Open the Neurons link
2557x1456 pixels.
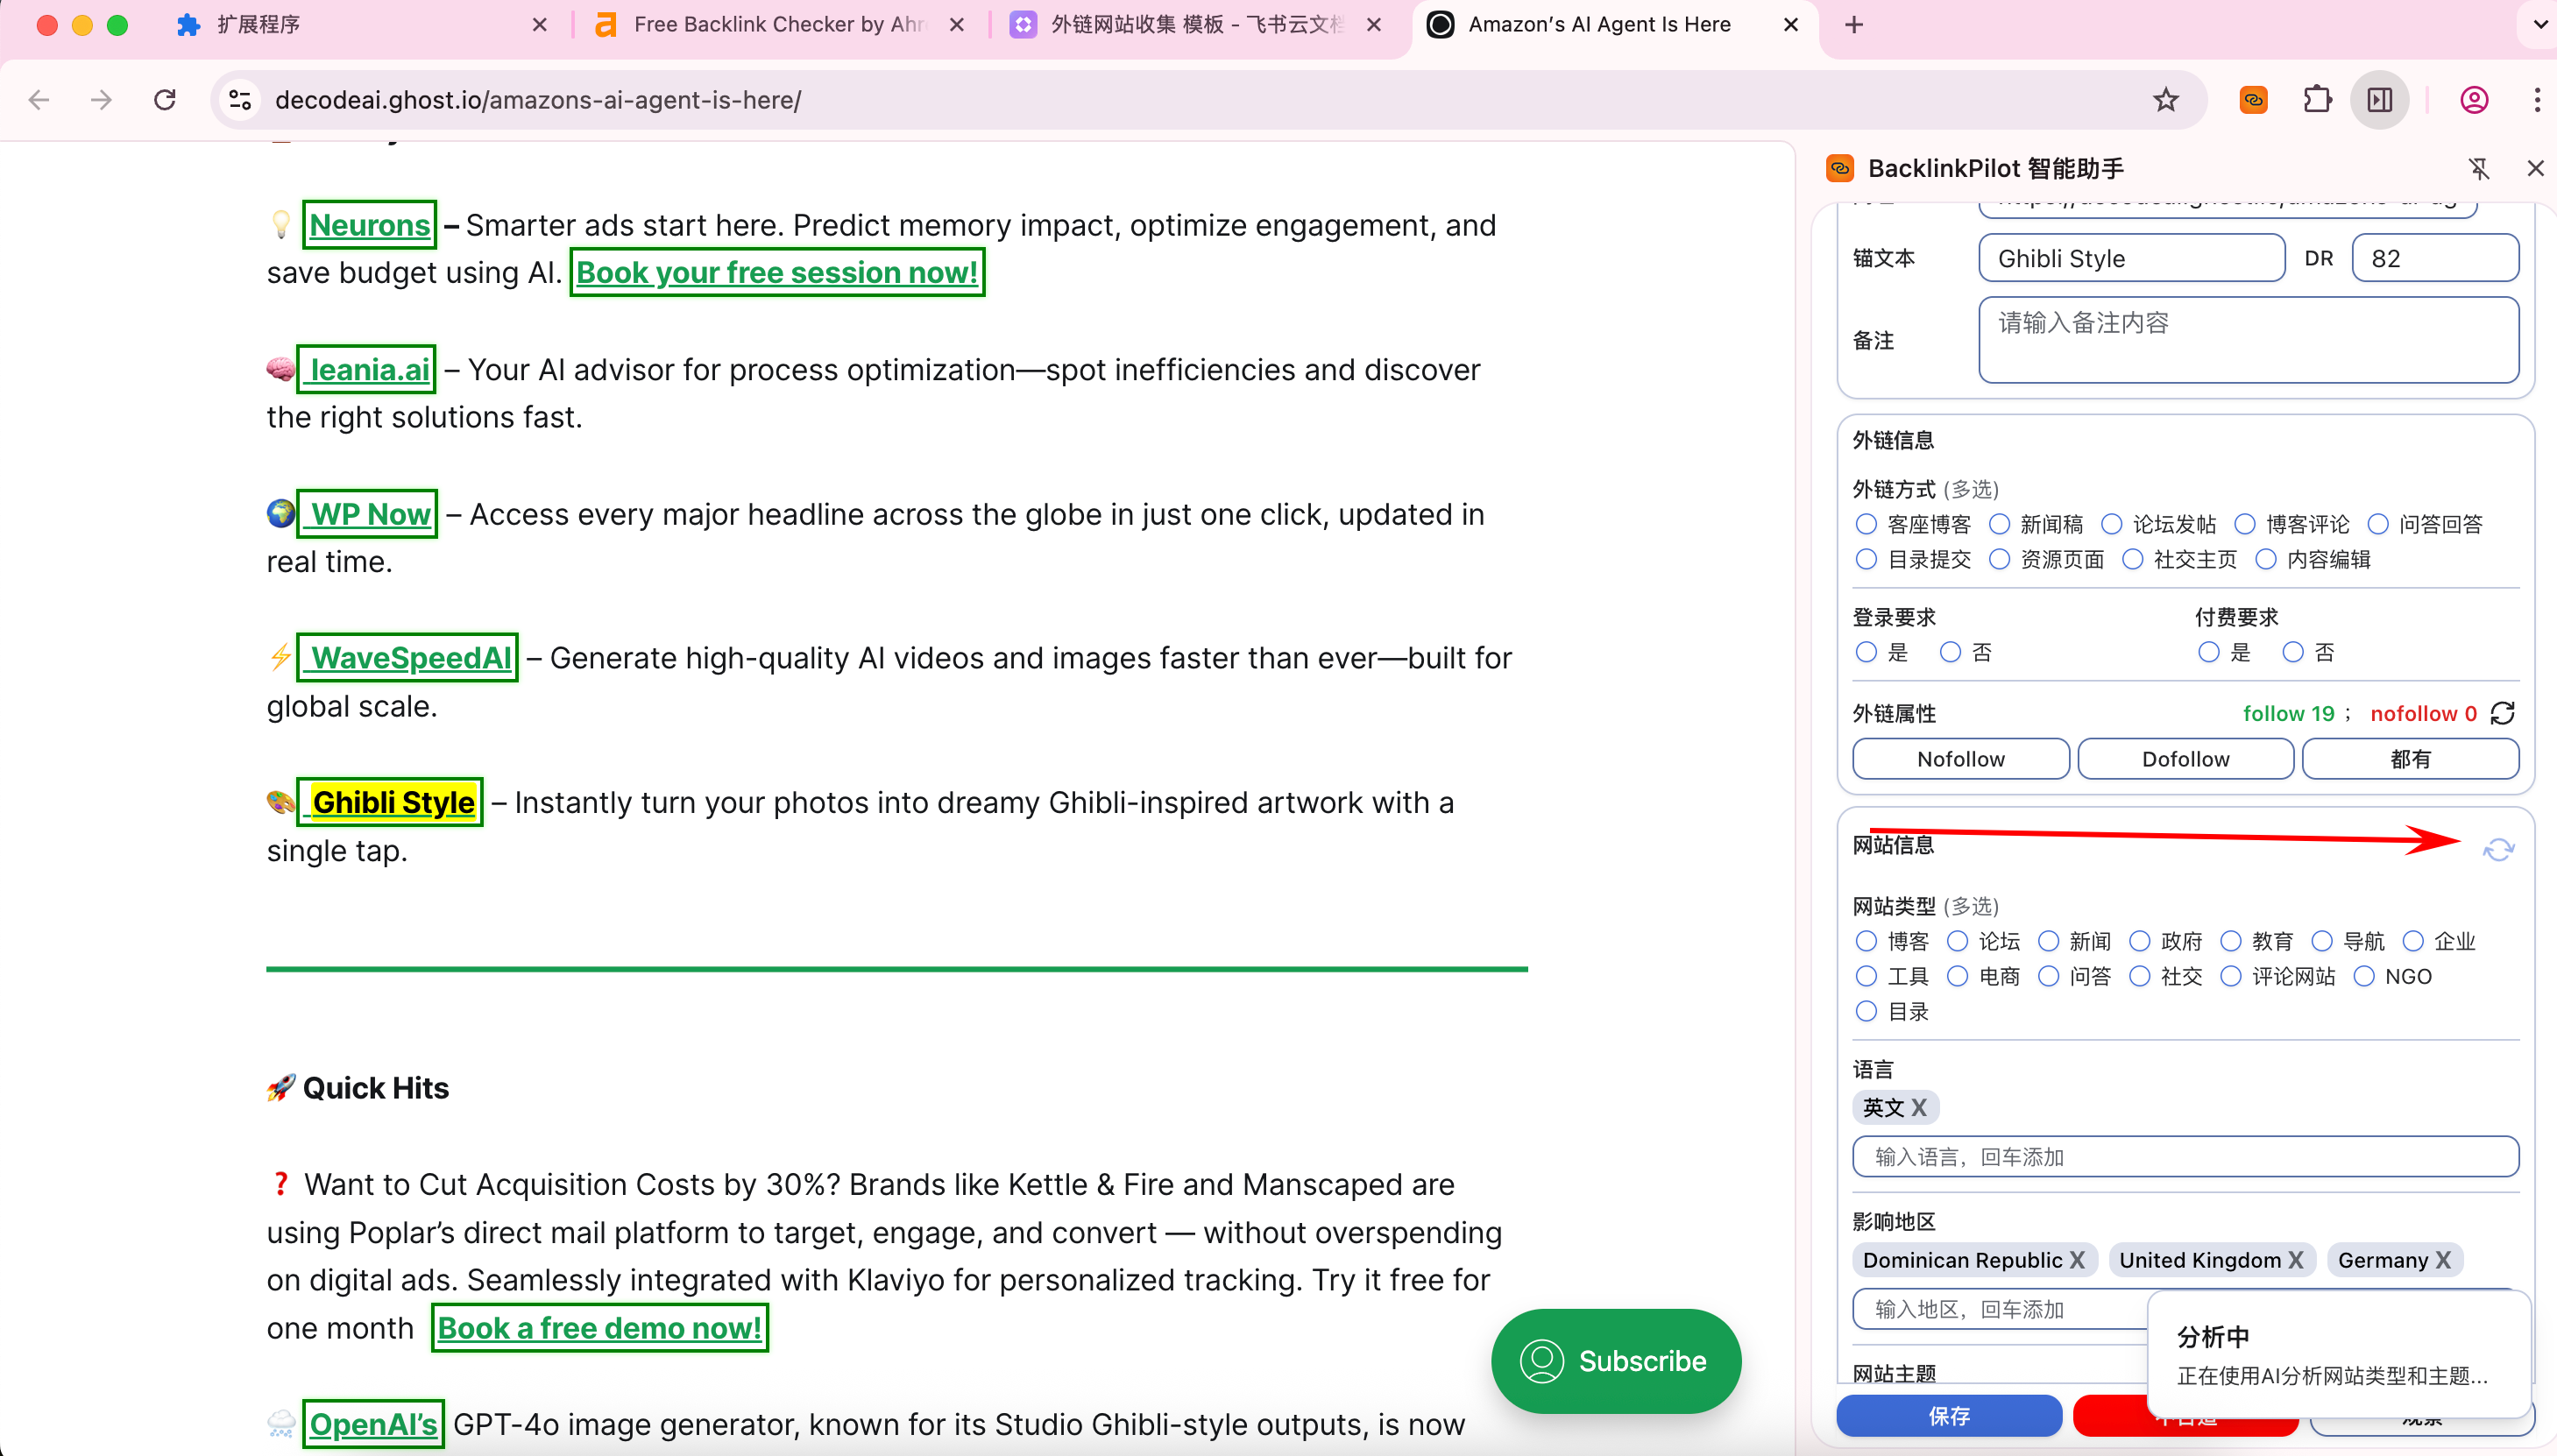(369, 225)
